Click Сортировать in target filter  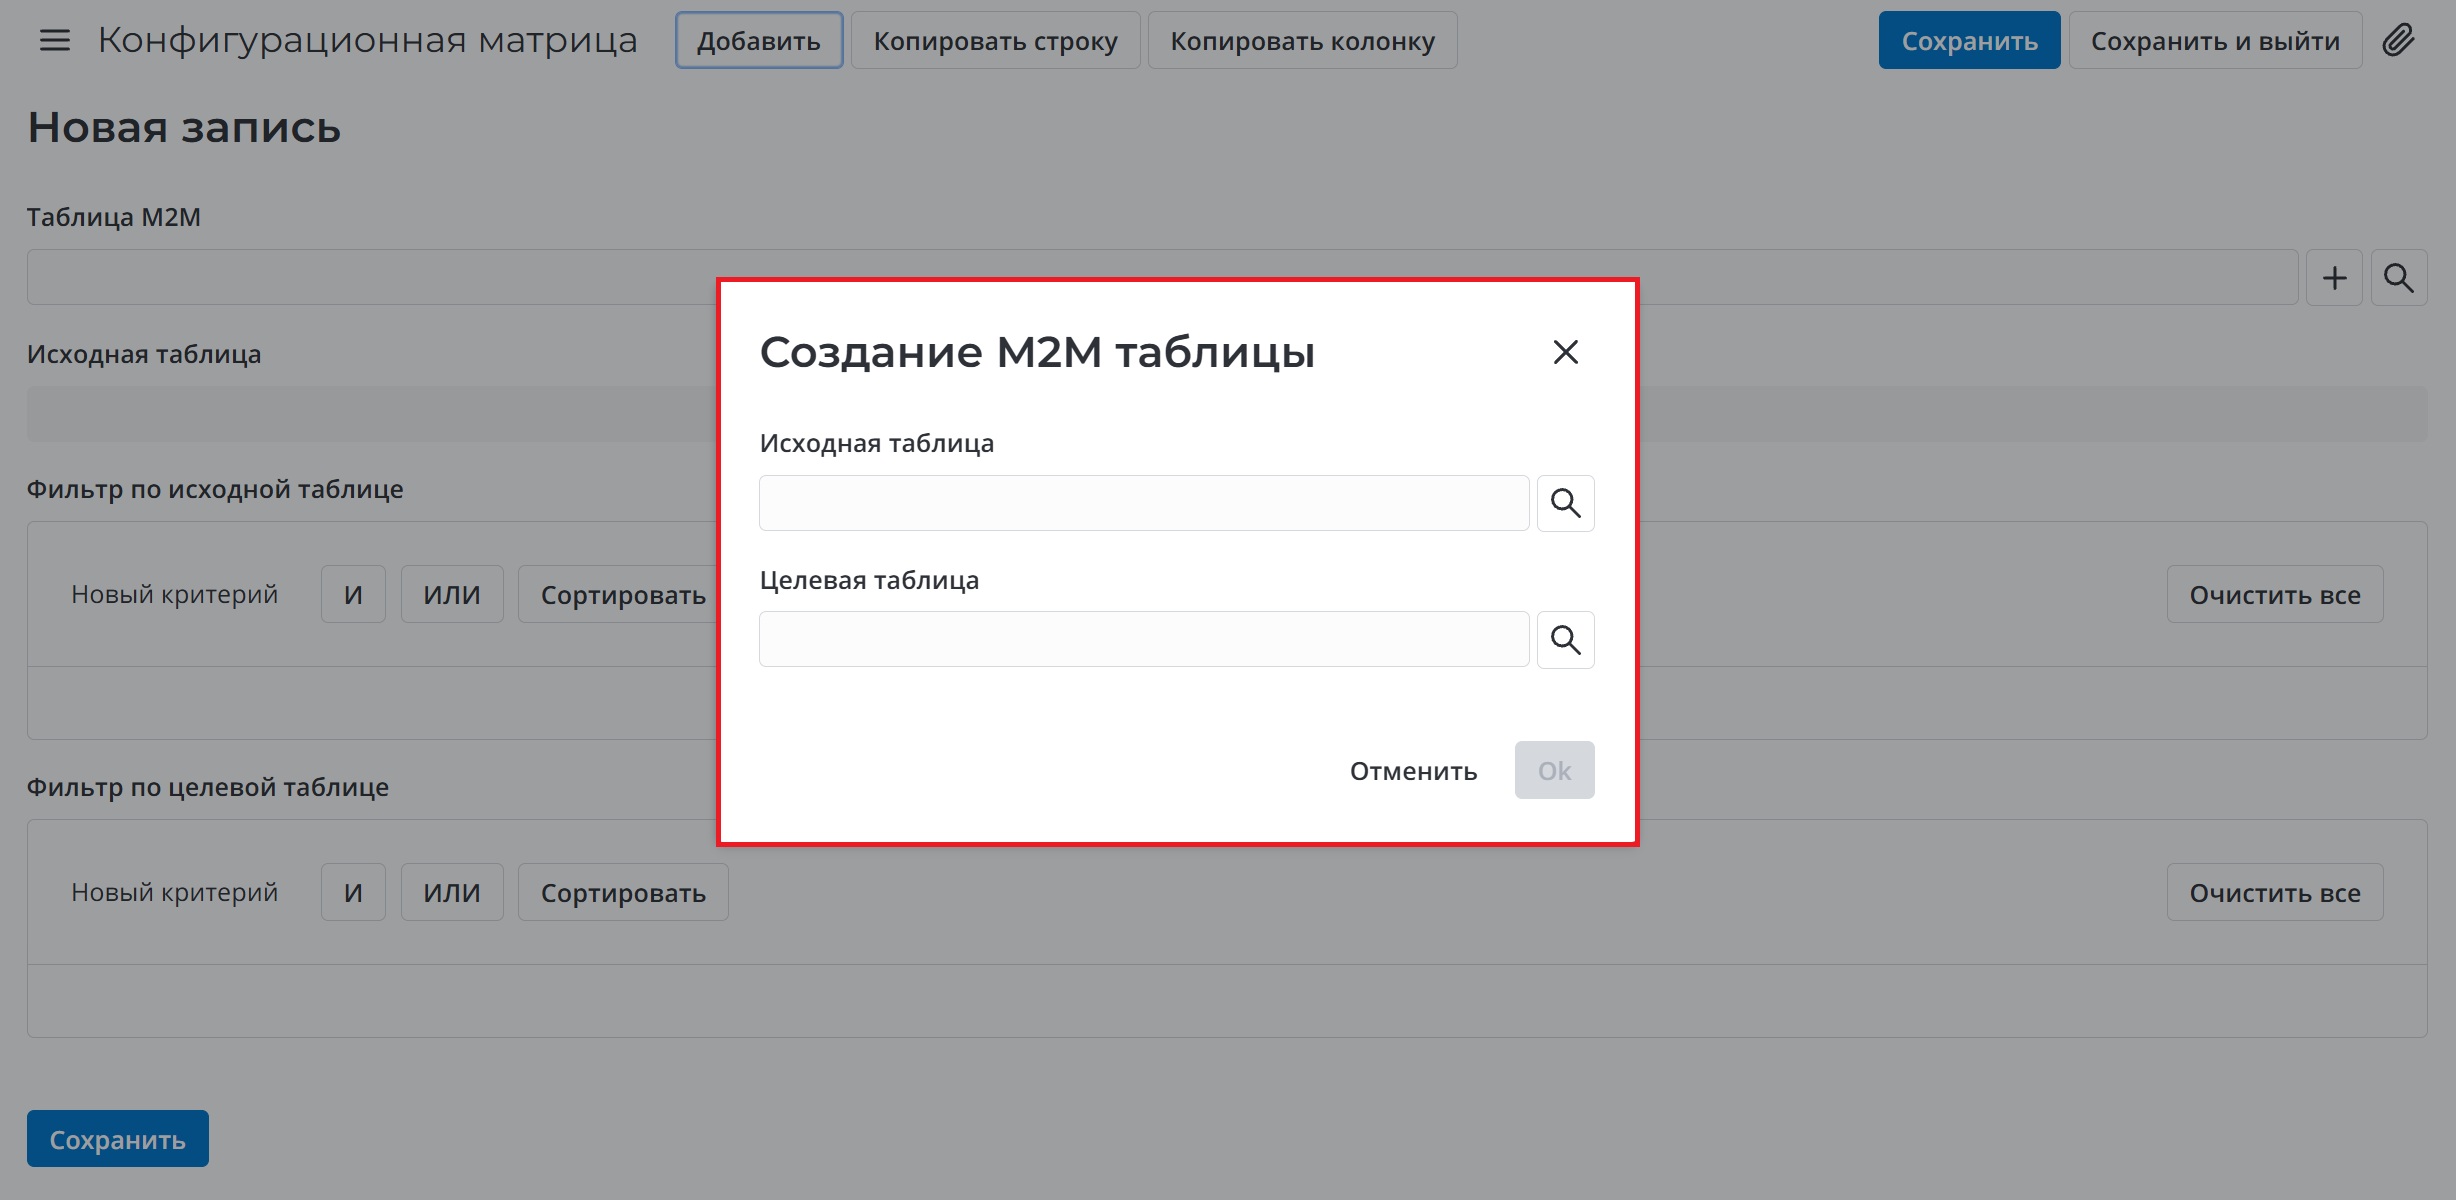[x=622, y=891]
